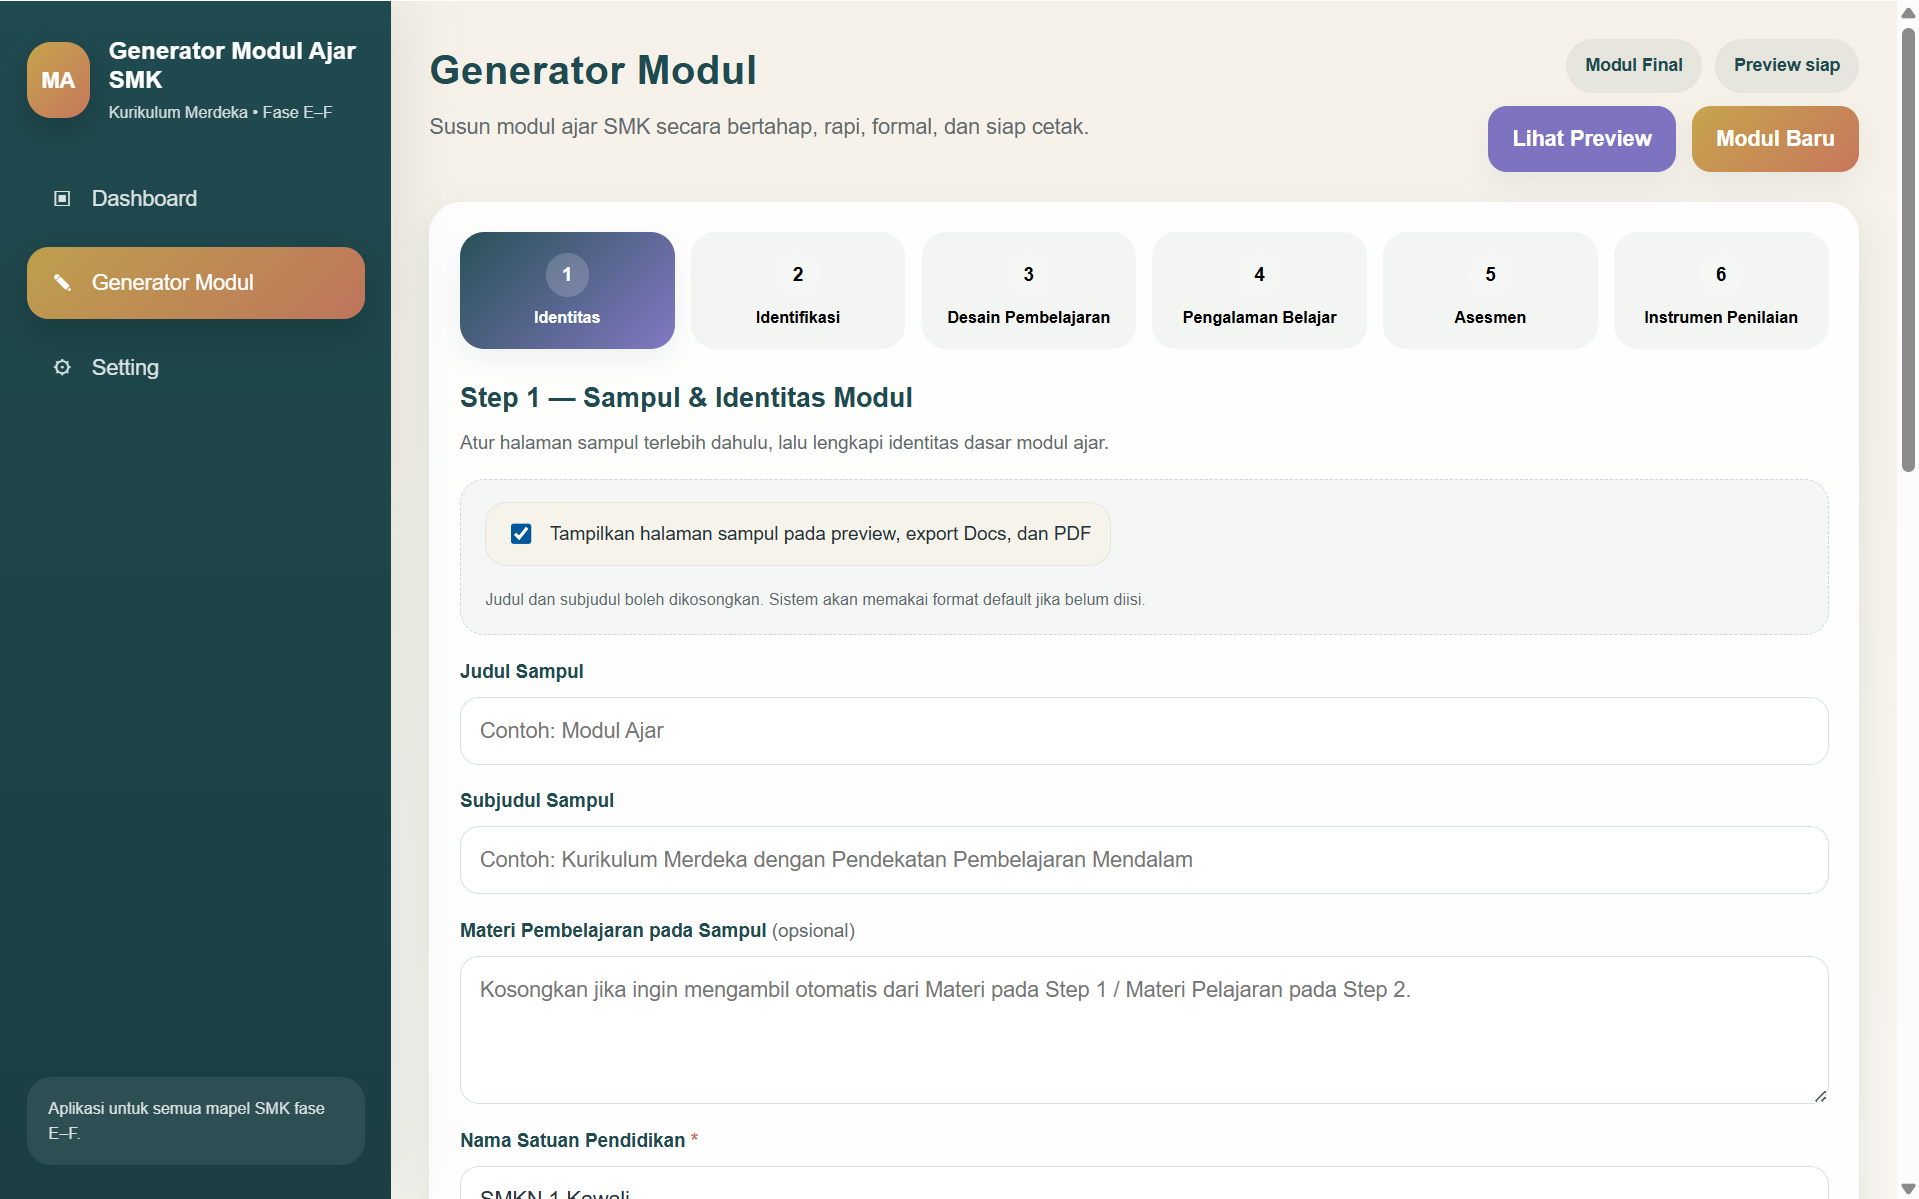Click 'Step 1 — Sampul & Identitas Modul' heading
The image size is (1919, 1199).
click(x=686, y=398)
